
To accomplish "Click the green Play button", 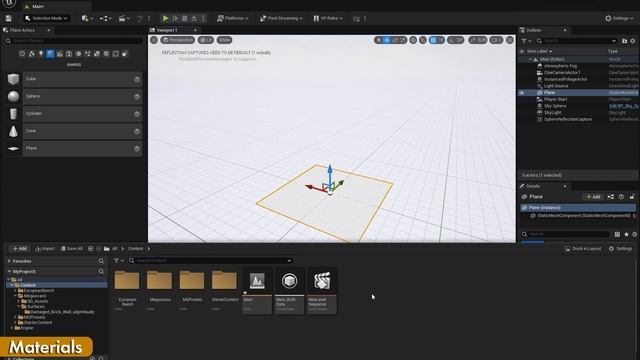I will [x=165, y=18].
